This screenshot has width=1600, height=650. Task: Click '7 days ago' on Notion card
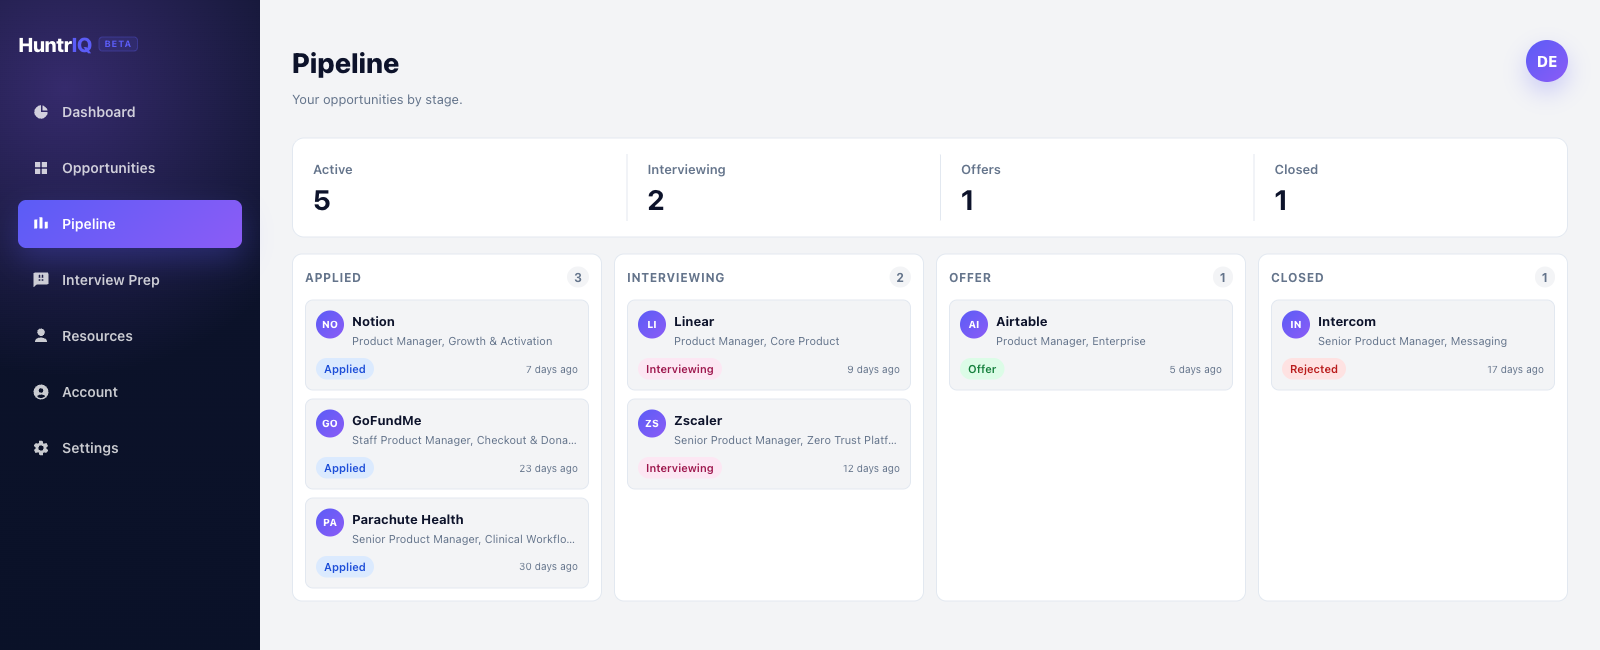tap(552, 370)
